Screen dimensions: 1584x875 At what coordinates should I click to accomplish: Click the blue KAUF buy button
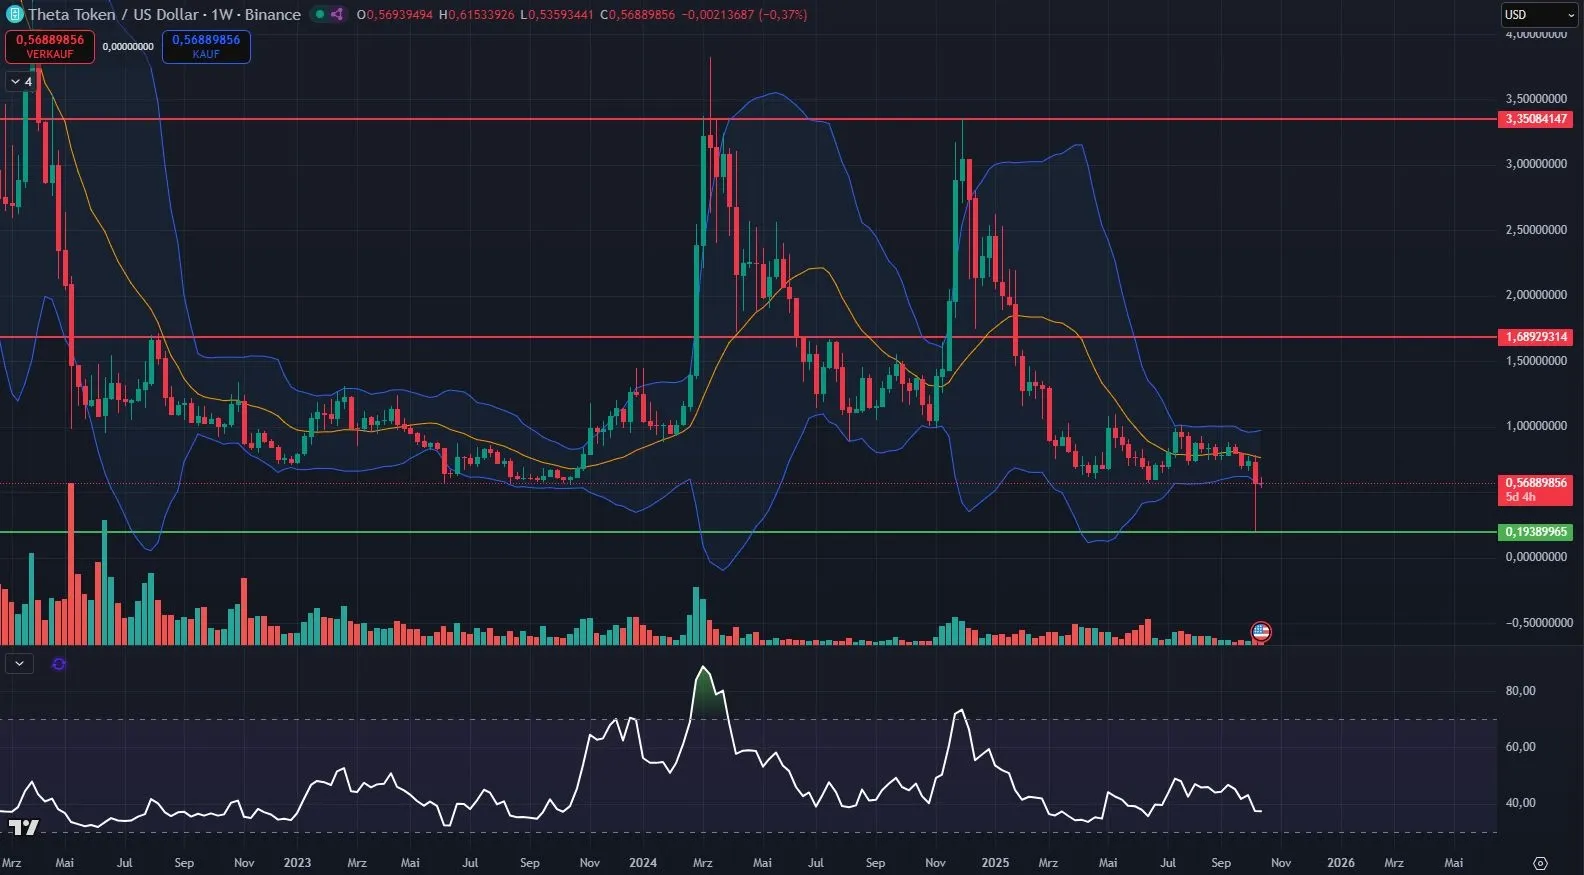206,46
